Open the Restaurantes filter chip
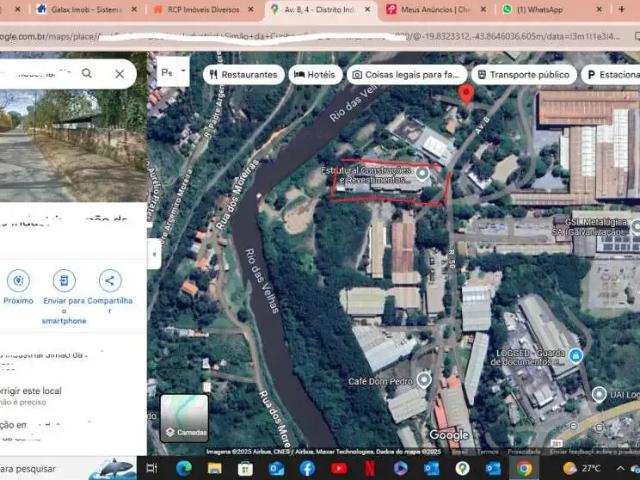The width and height of the screenshot is (640, 480). pos(243,75)
